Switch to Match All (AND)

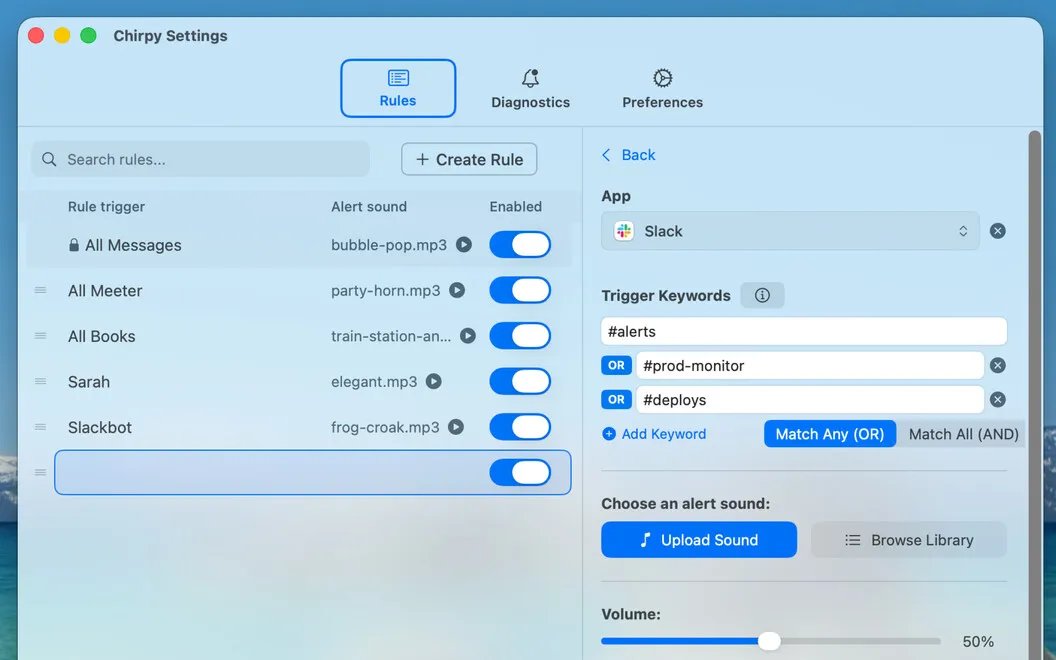point(963,434)
